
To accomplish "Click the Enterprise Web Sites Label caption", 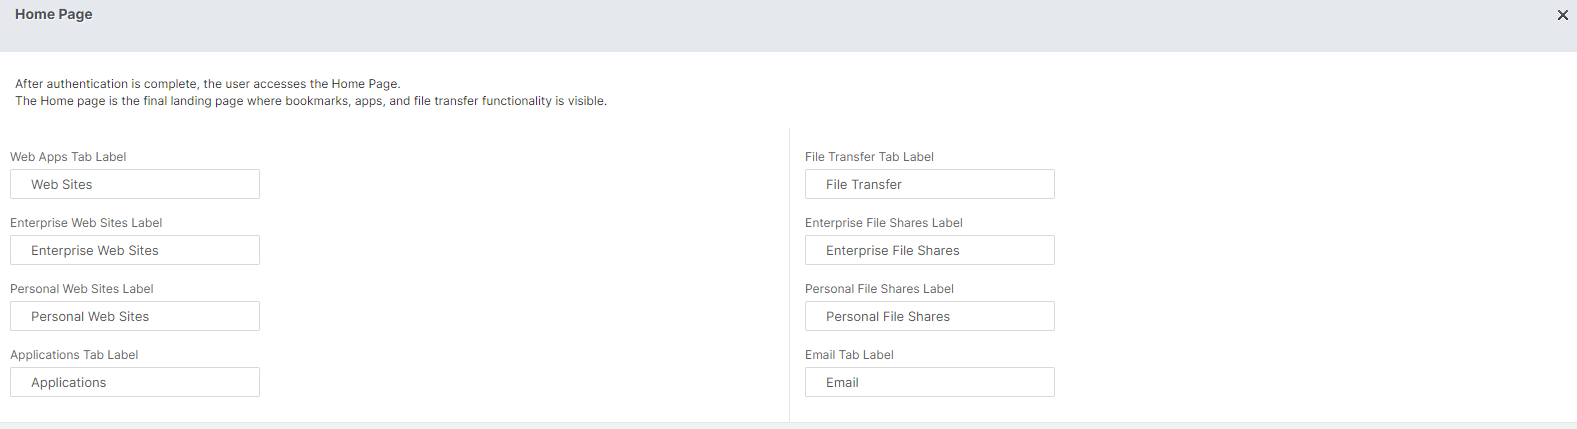I will [x=86, y=223].
